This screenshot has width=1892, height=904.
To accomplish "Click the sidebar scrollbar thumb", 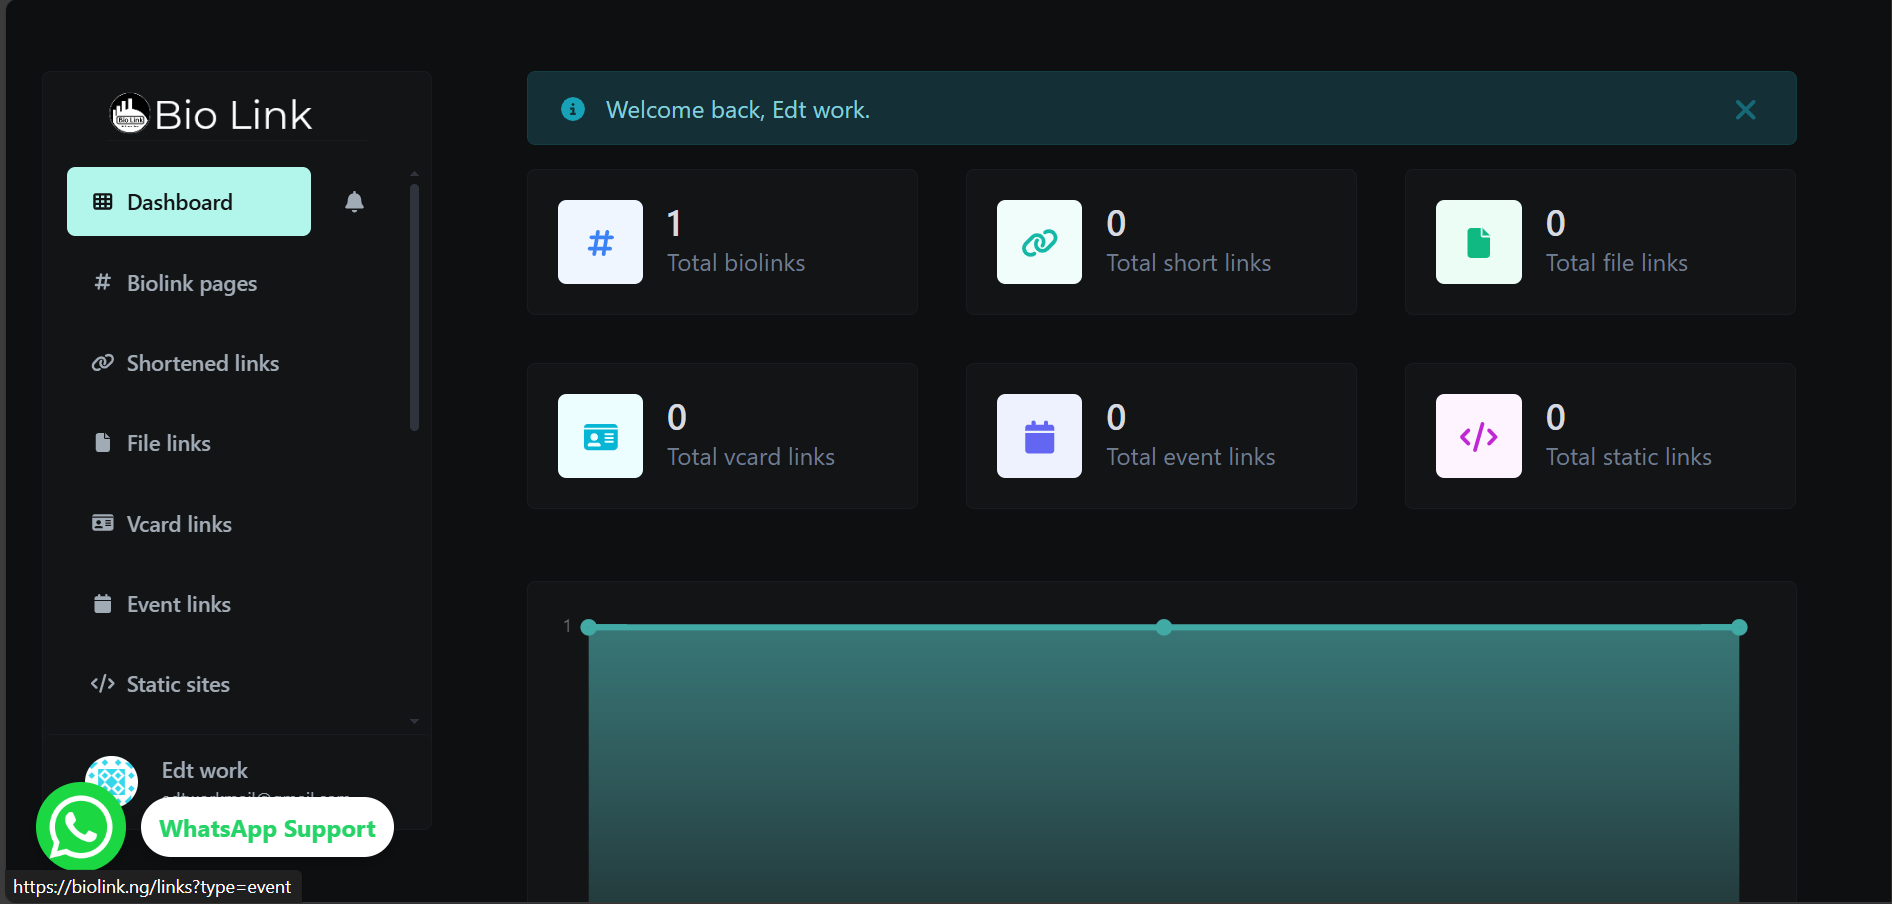I will [414, 307].
